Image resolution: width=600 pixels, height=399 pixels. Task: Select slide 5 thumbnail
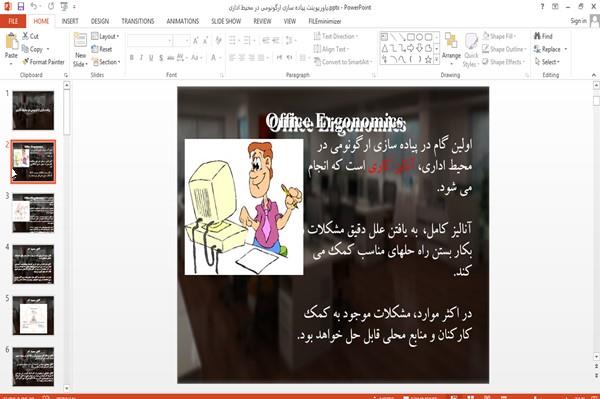pos(33,315)
